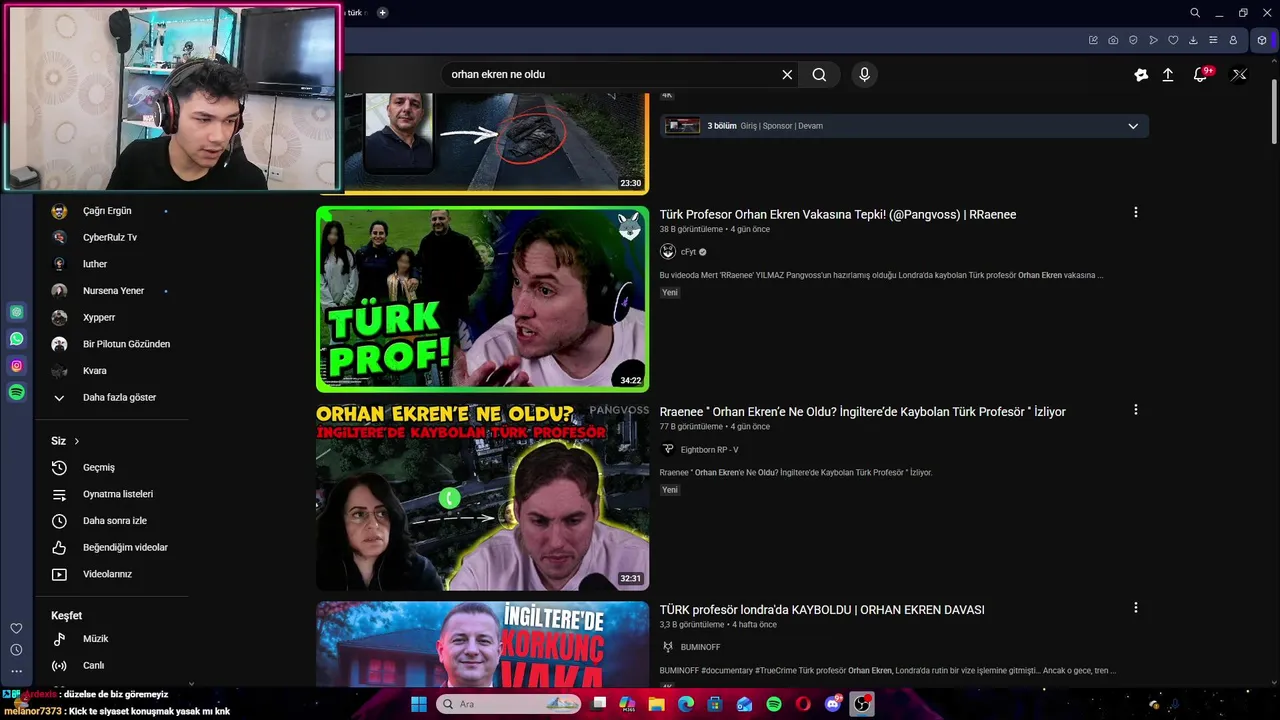Viewport: 1280px width, 720px height.
Task: Open Oynatma listeleri playlists
Action: (118, 494)
